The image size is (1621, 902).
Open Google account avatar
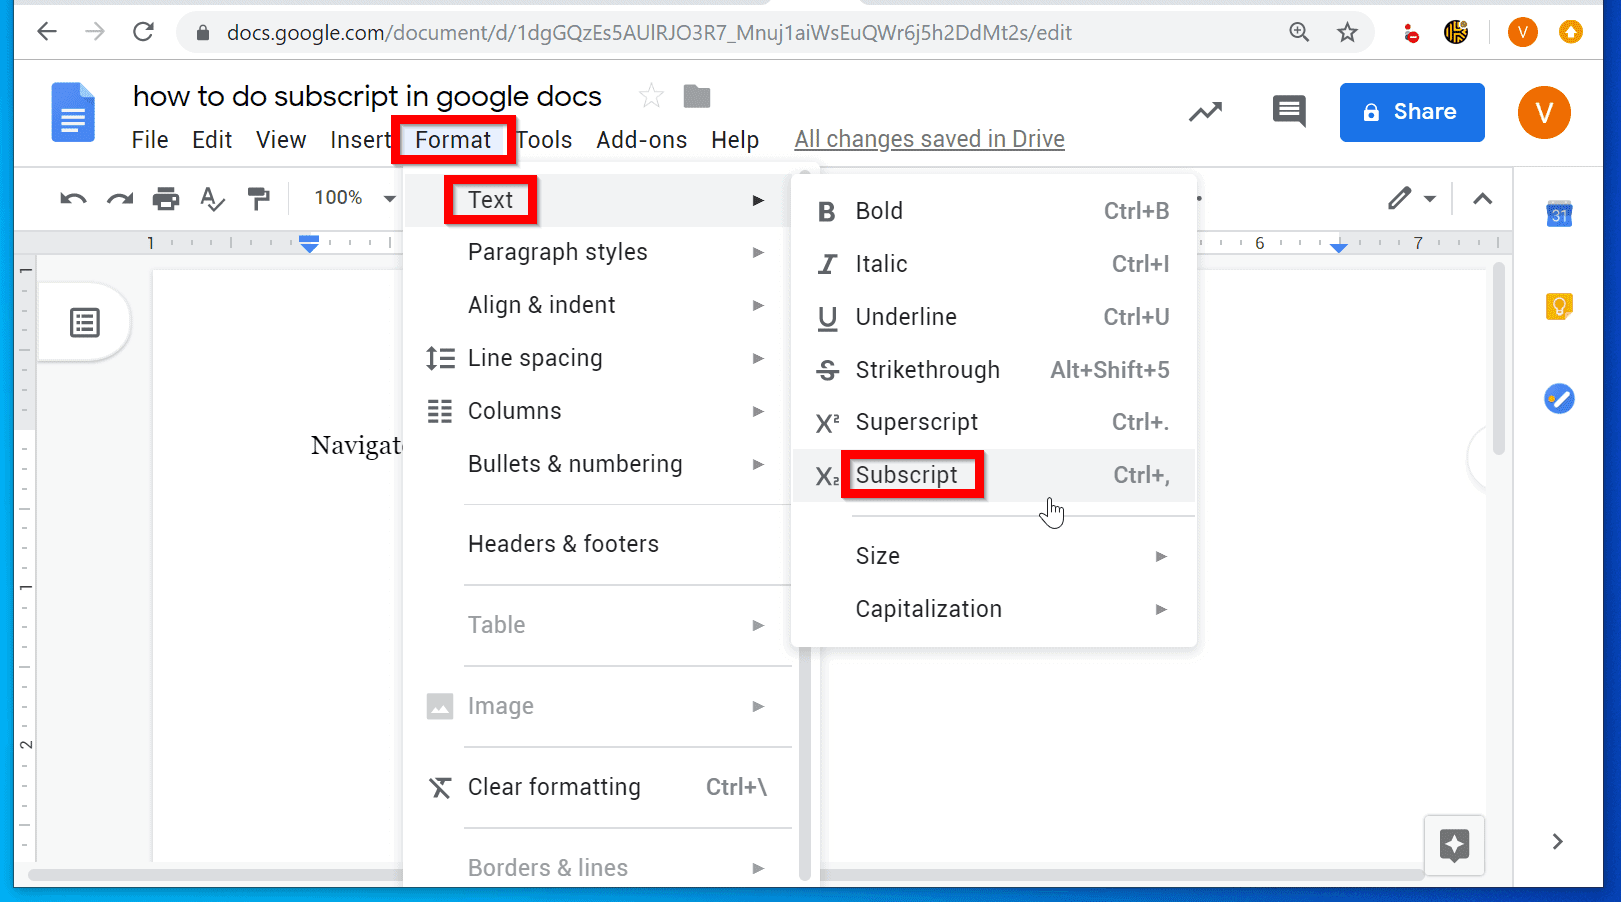pos(1544,112)
